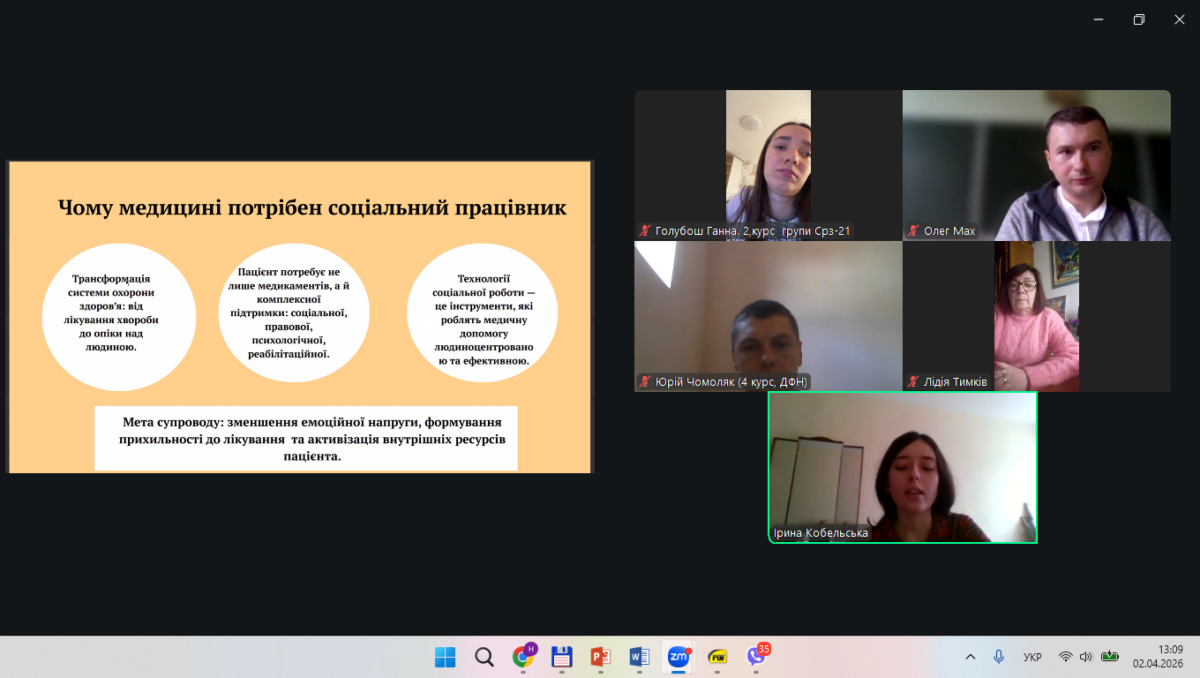Click muted microphone icon next to Лідія Тимків
Image resolution: width=1200 pixels, height=678 pixels.
(913, 382)
